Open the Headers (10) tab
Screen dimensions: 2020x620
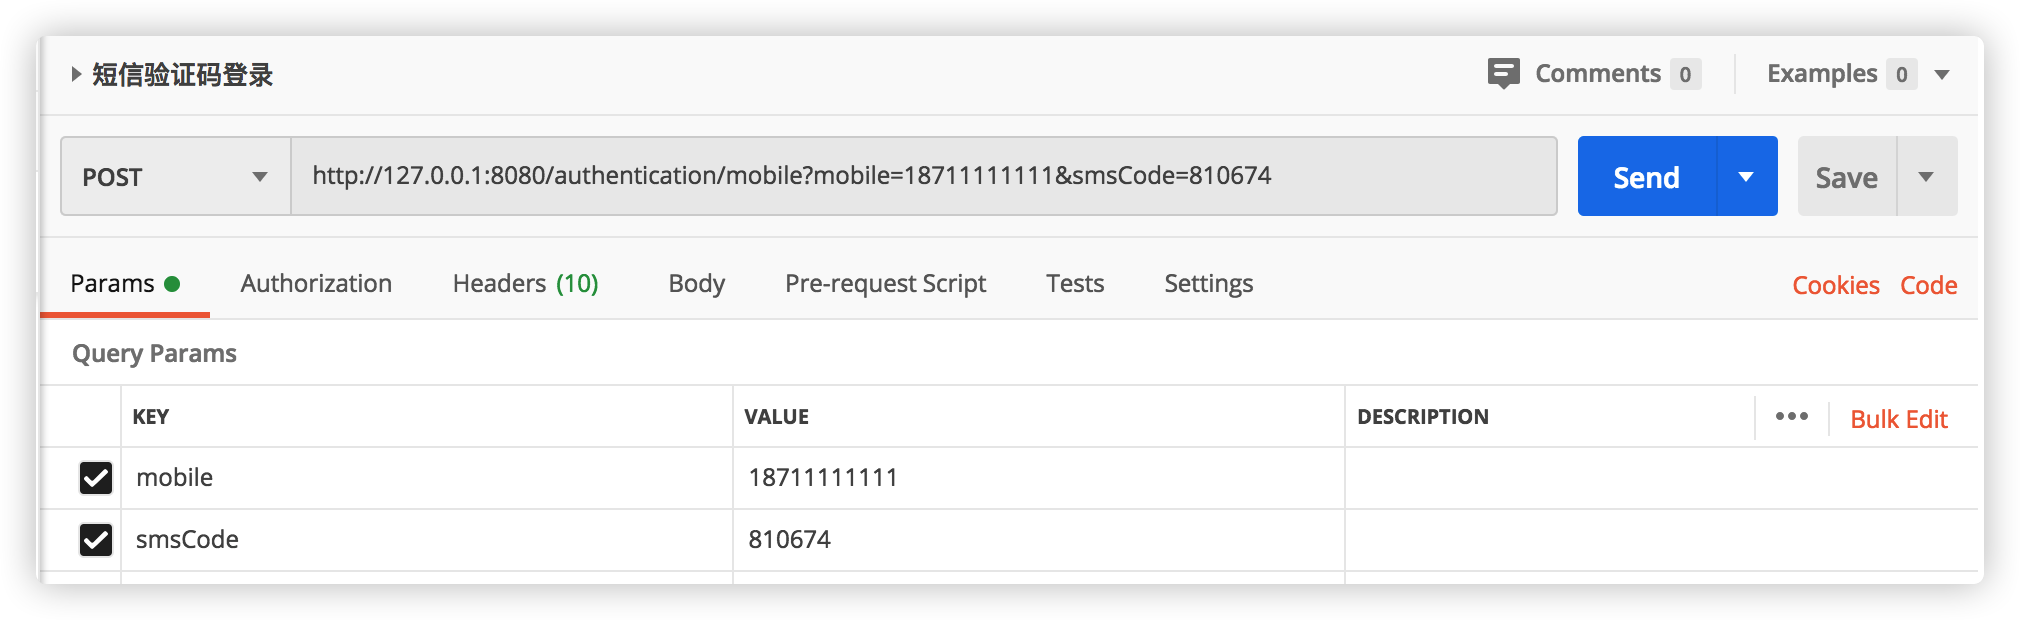pyautogui.click(x=525, y=284)
